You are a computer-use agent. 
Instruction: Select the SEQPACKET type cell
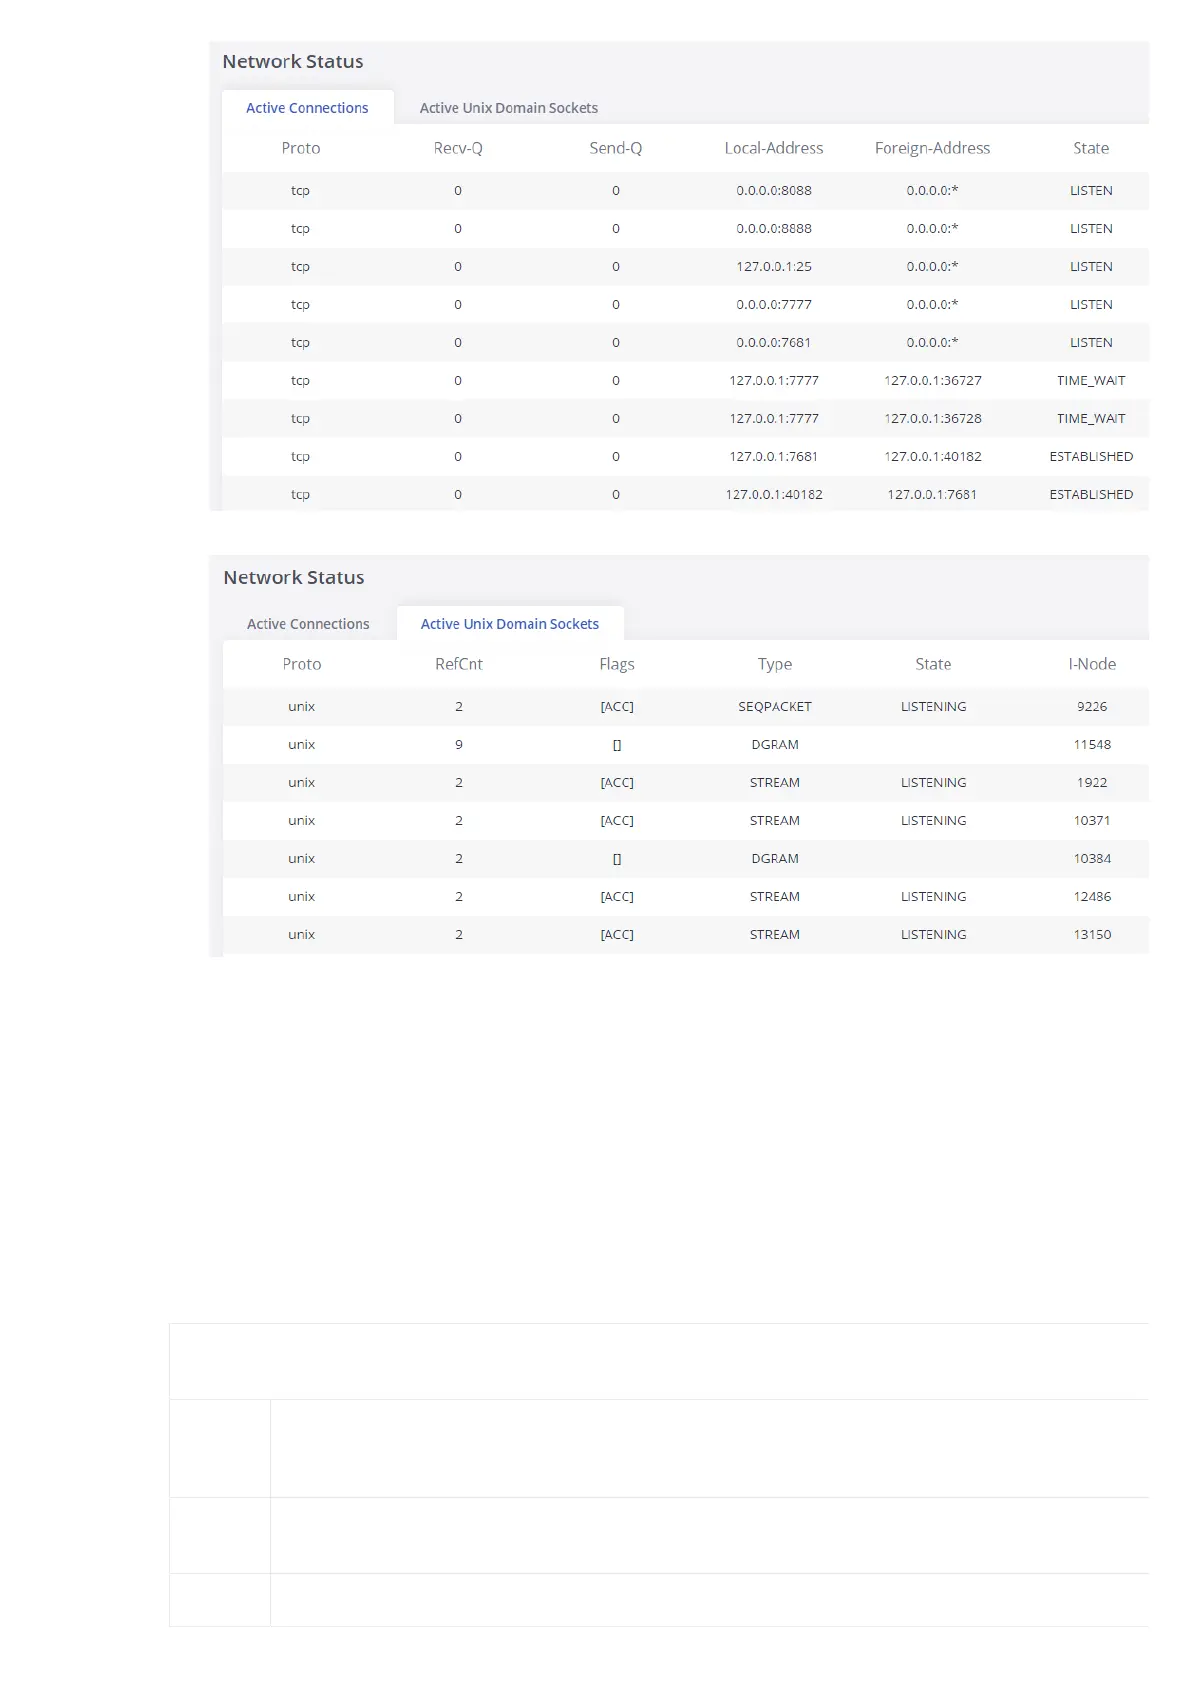coord(775,706)
